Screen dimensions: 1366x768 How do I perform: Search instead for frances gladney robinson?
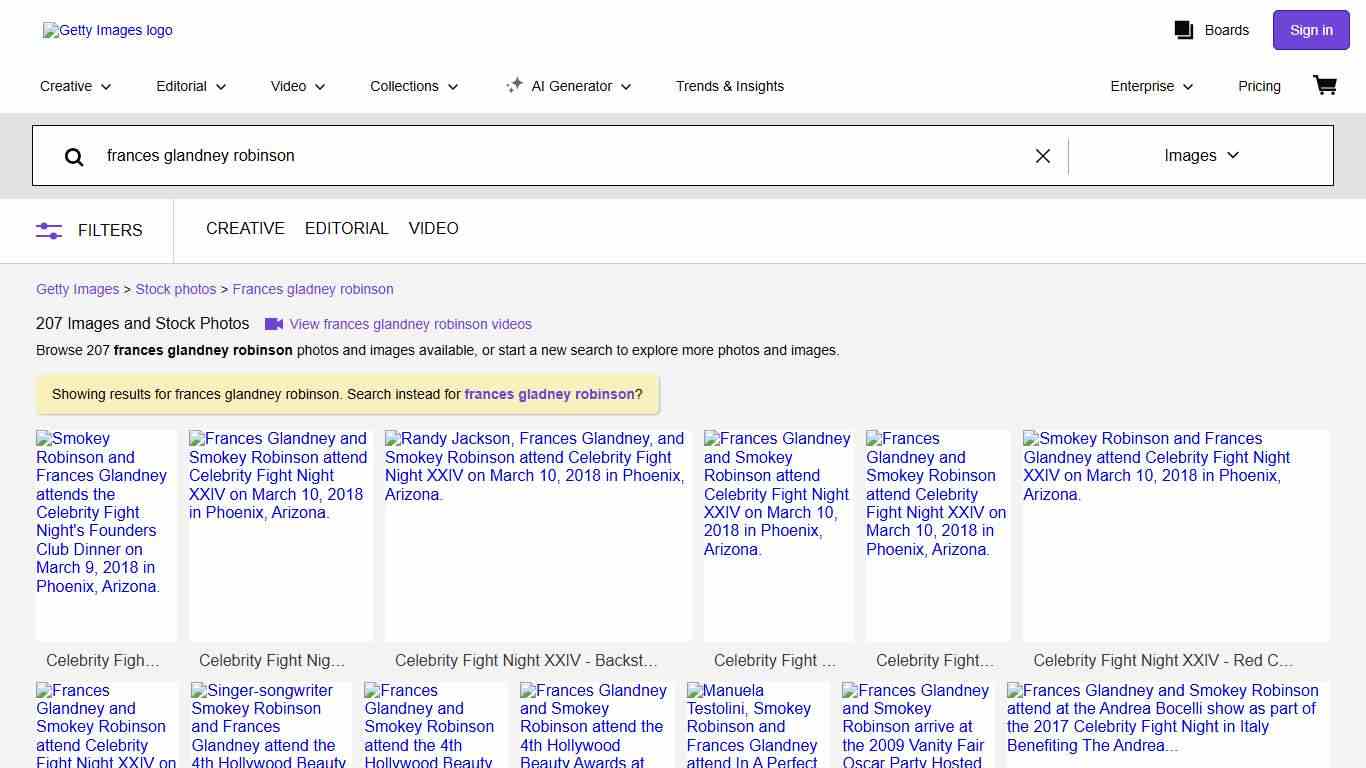point(549,394)
